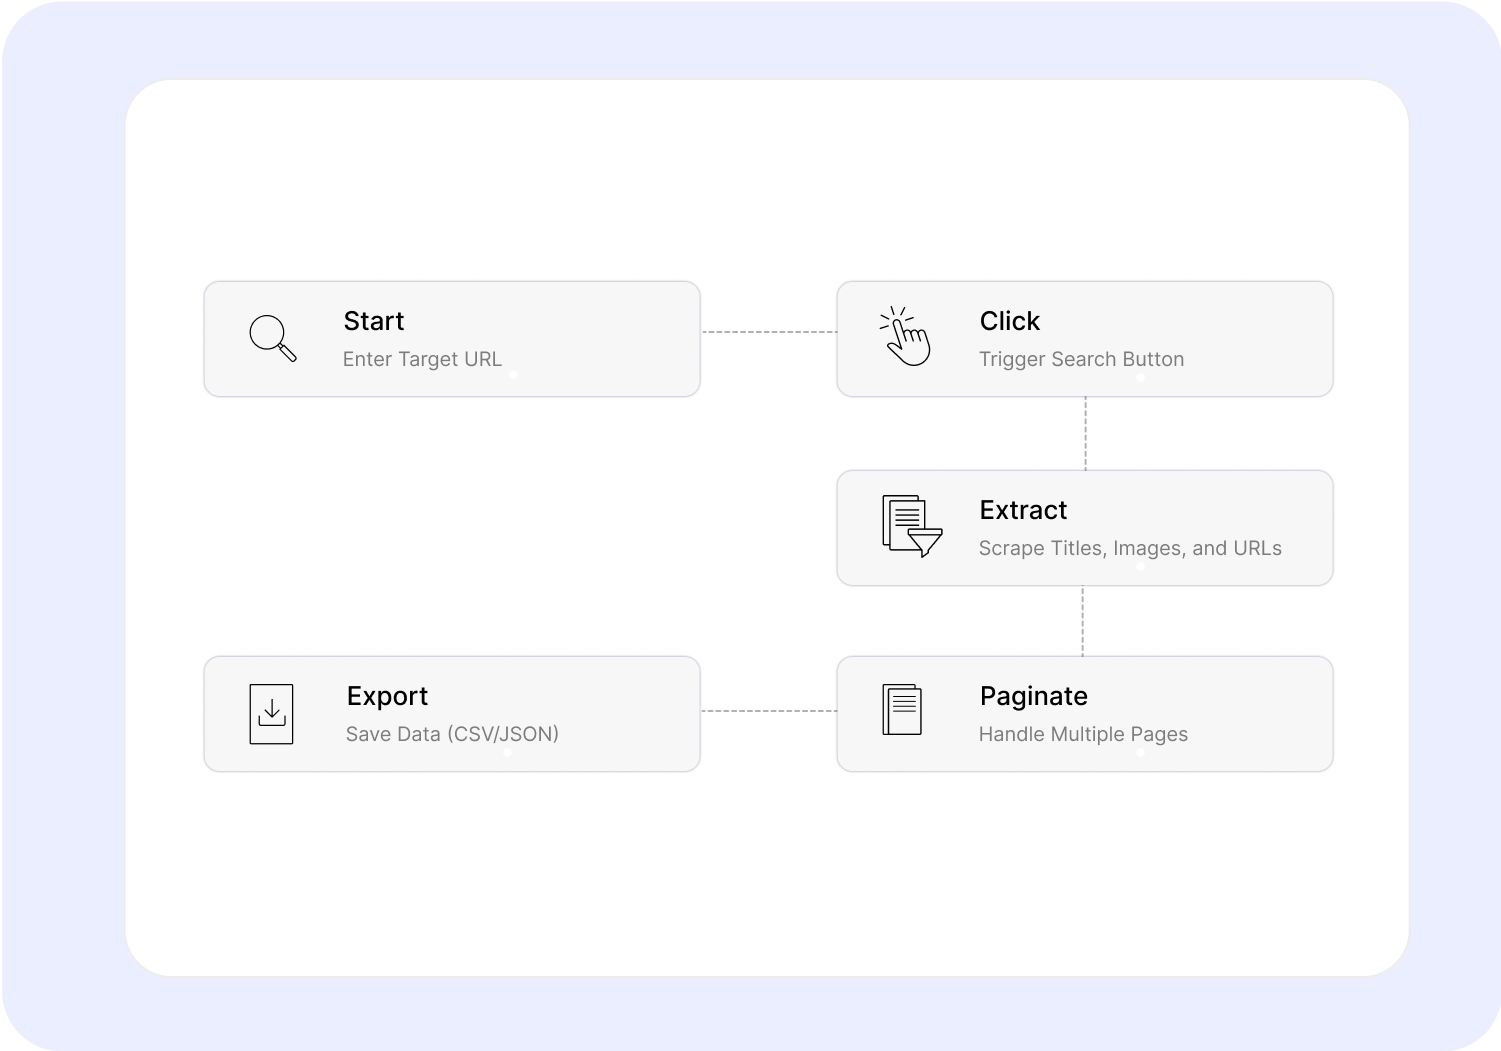Select the Click step title
The width and height of the screenshot is (1501, 1051).
point(1010,321)
